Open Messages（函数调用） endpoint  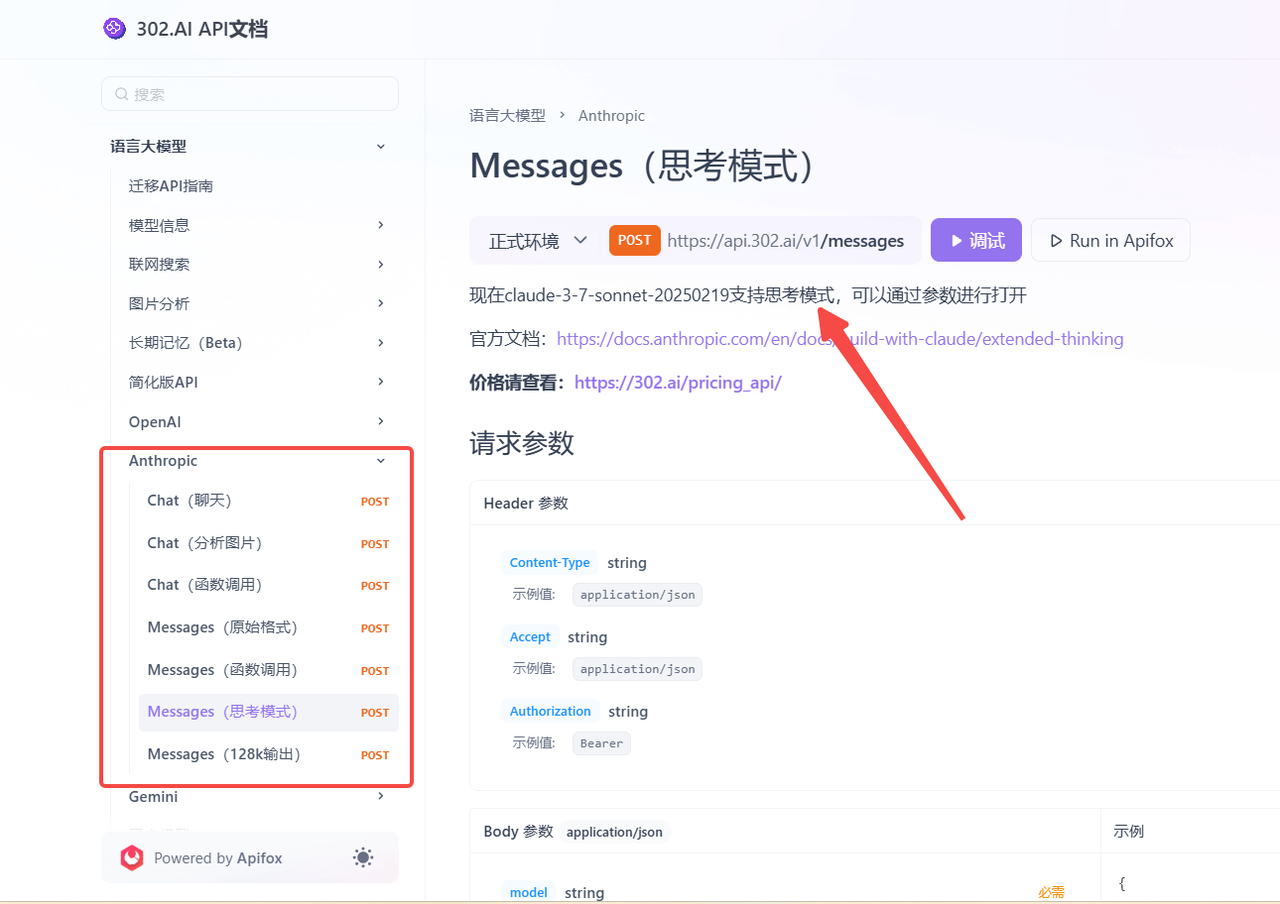tap(268, 670)
